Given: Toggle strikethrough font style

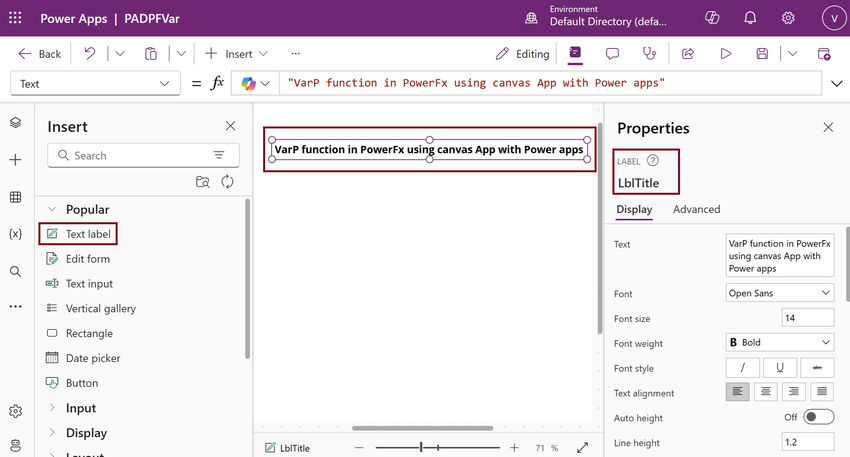Looking at the screenshot, I should click(817, 368).
